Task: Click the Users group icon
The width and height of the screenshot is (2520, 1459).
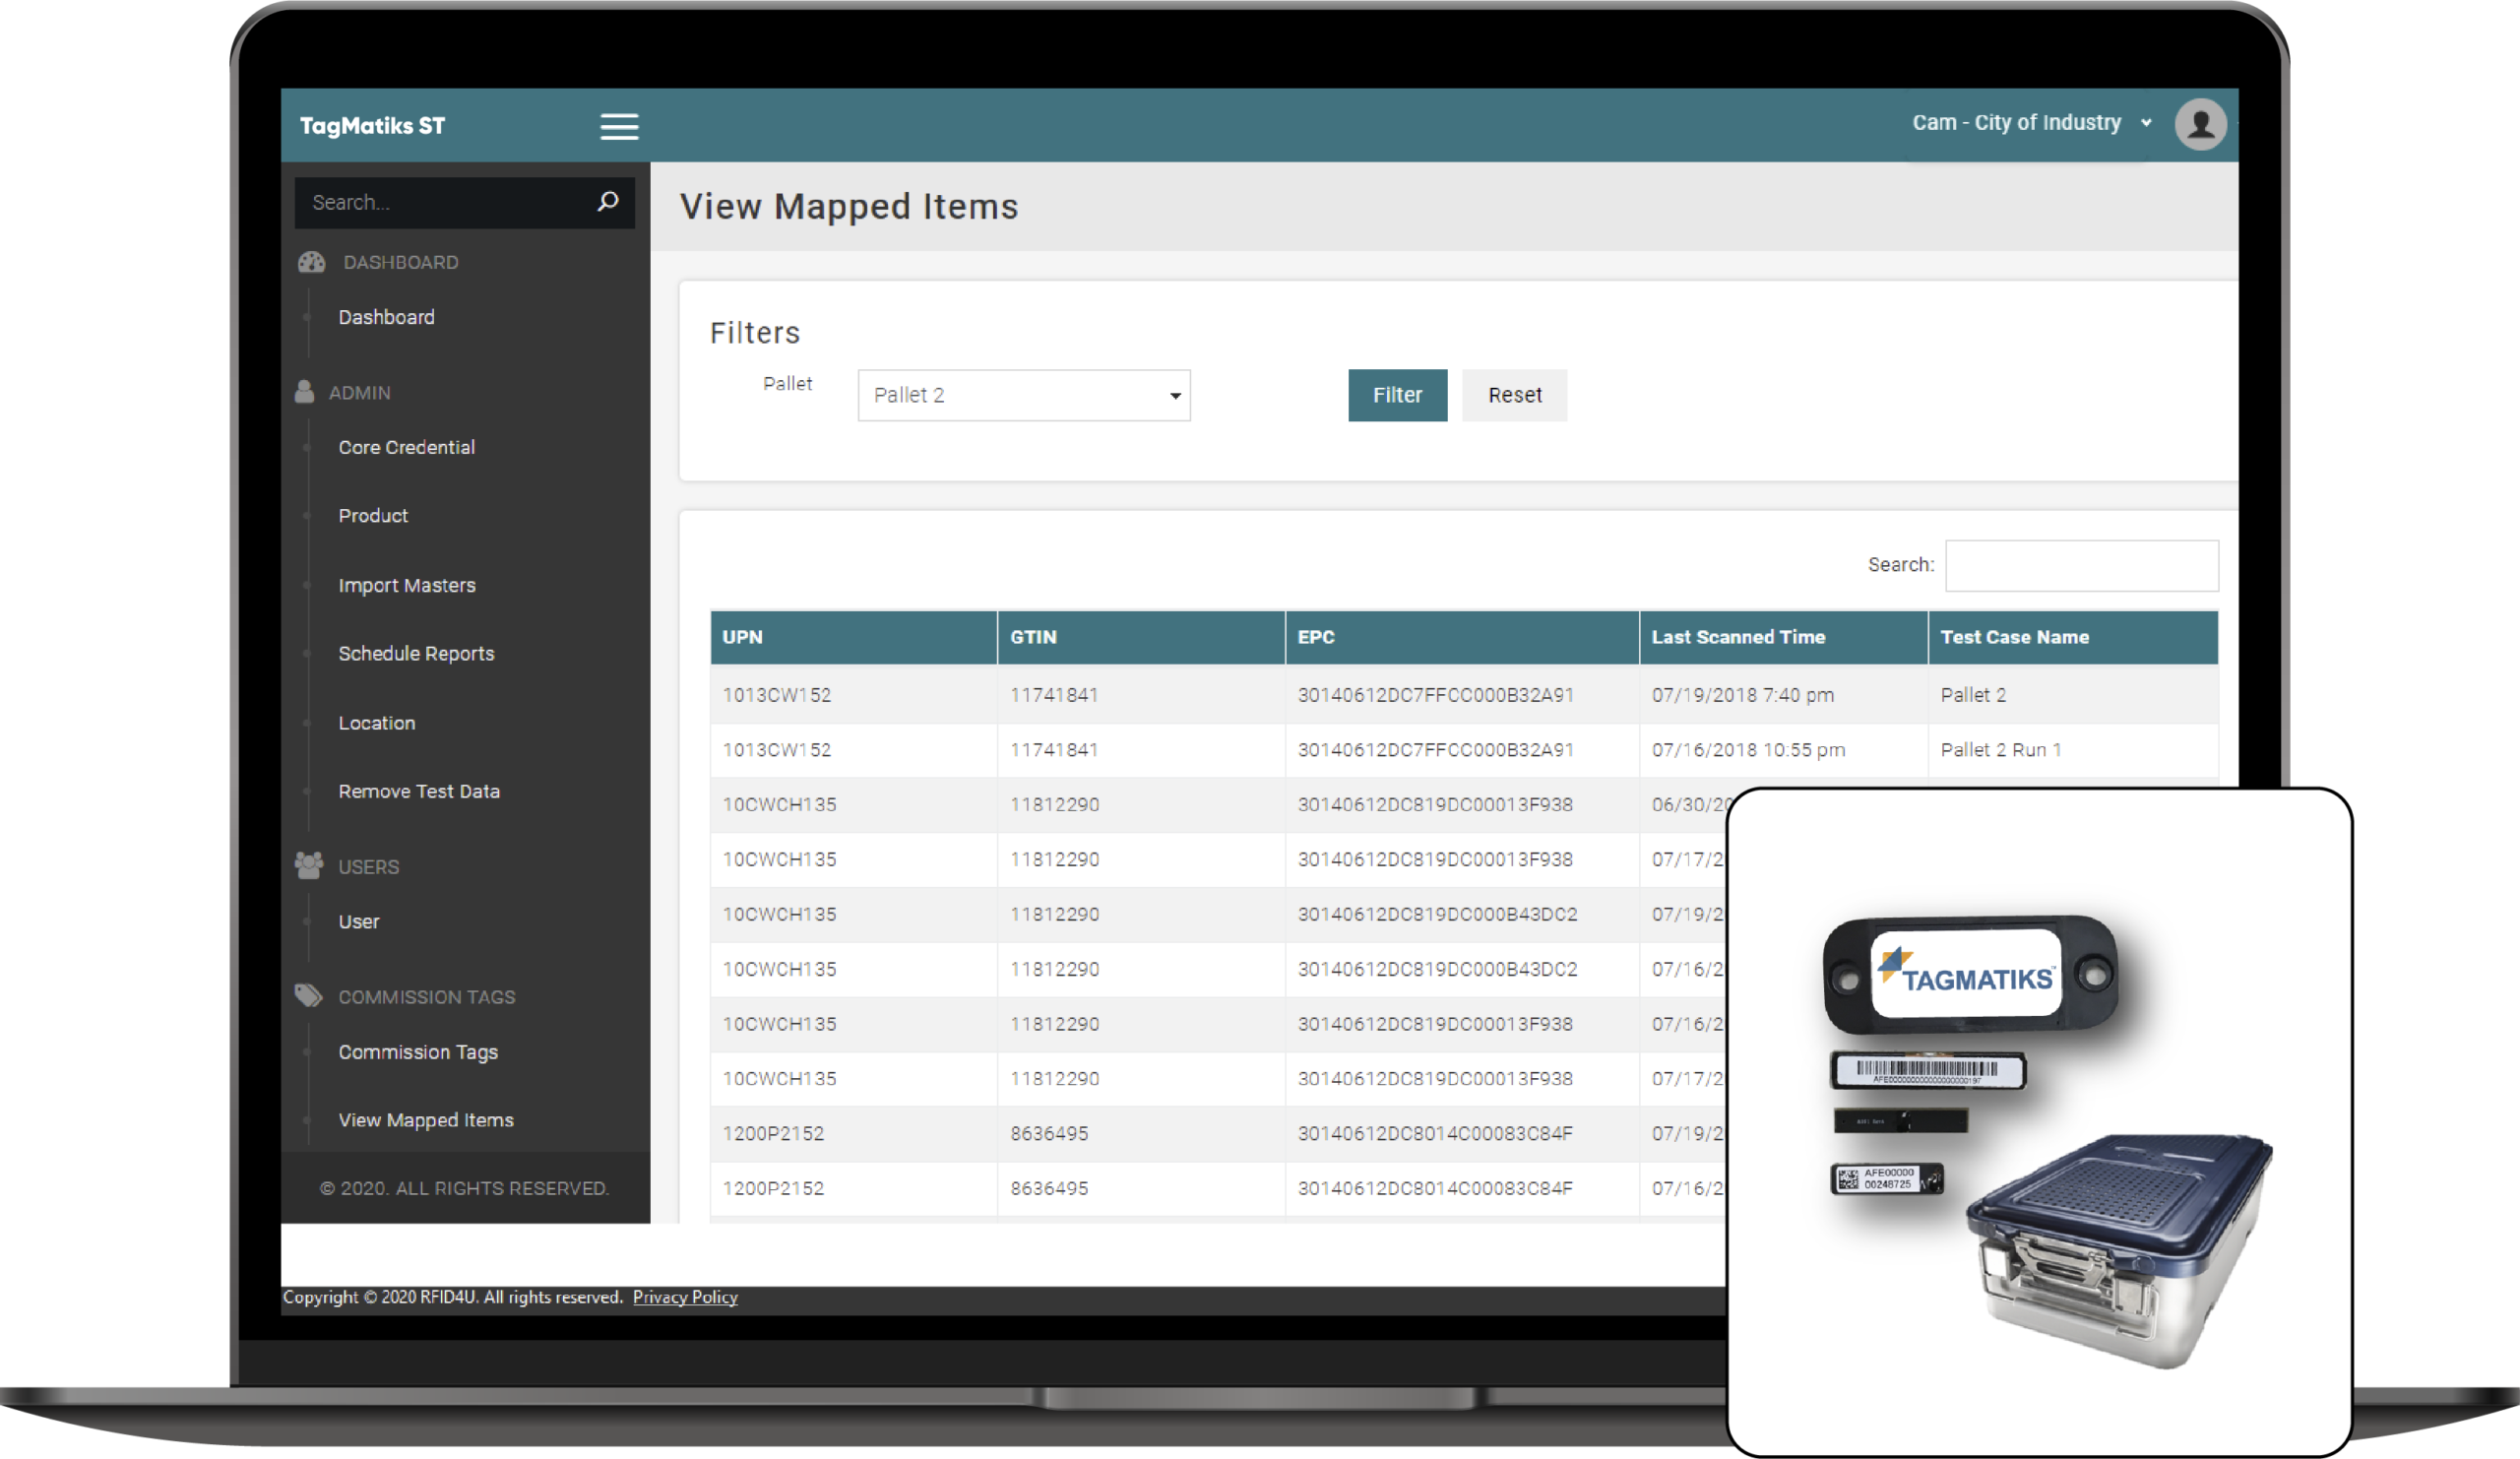Action: click(x=309, y=865)
